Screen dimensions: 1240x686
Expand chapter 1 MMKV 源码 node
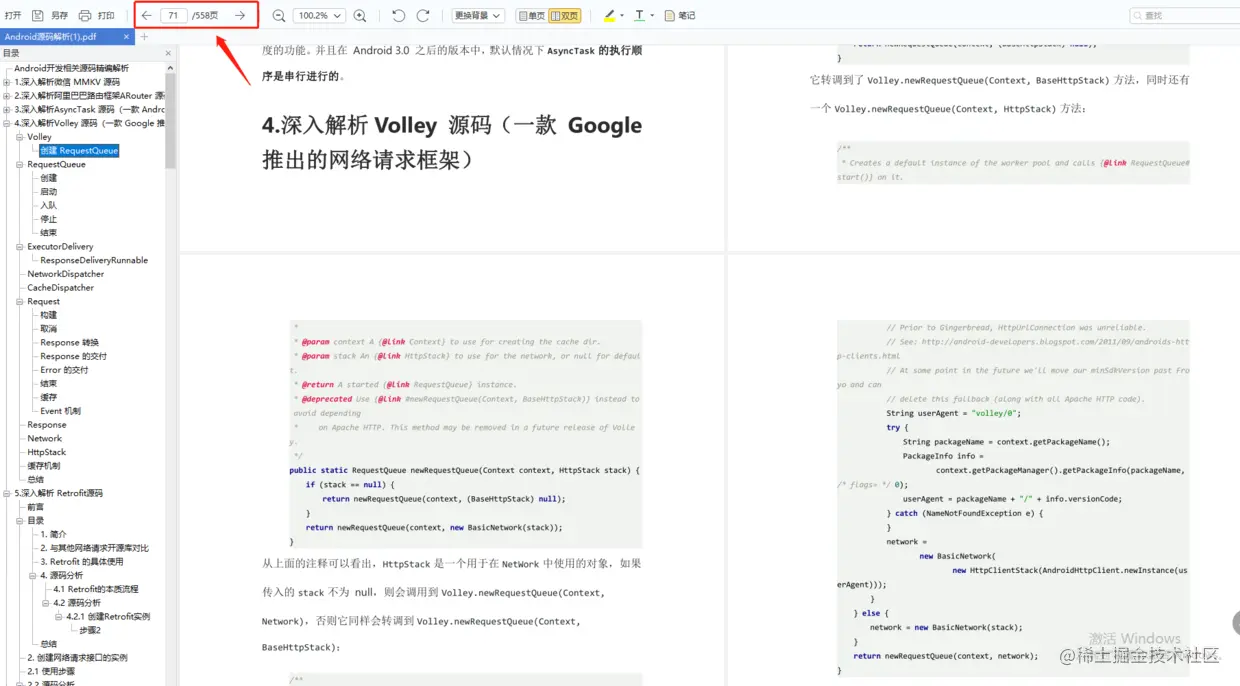[x=7, y=82]
